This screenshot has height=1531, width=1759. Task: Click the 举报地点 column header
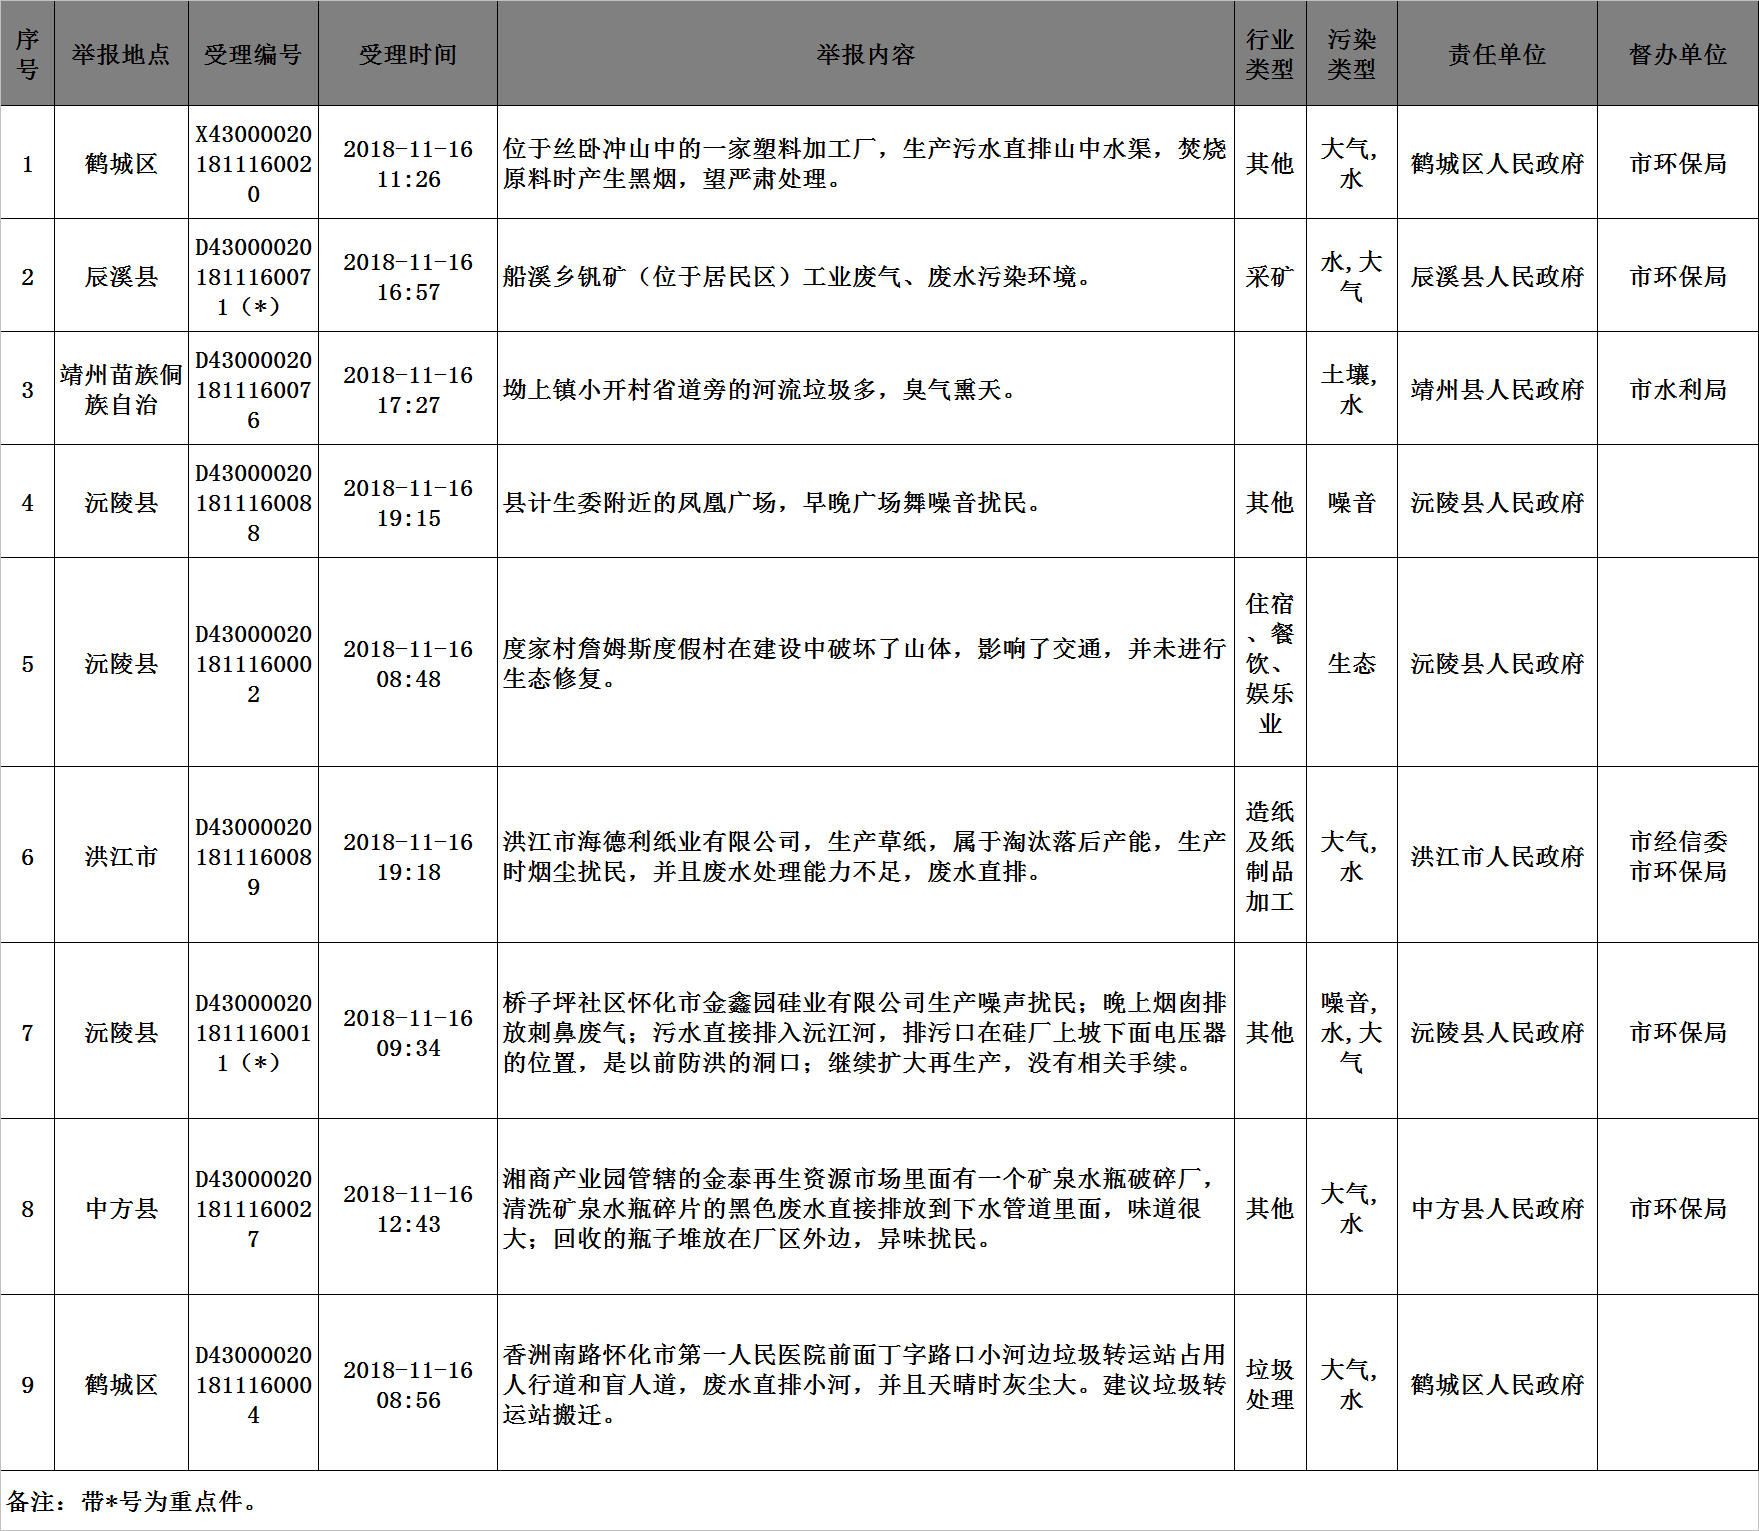pyautogui.click(x=121, y=54)
